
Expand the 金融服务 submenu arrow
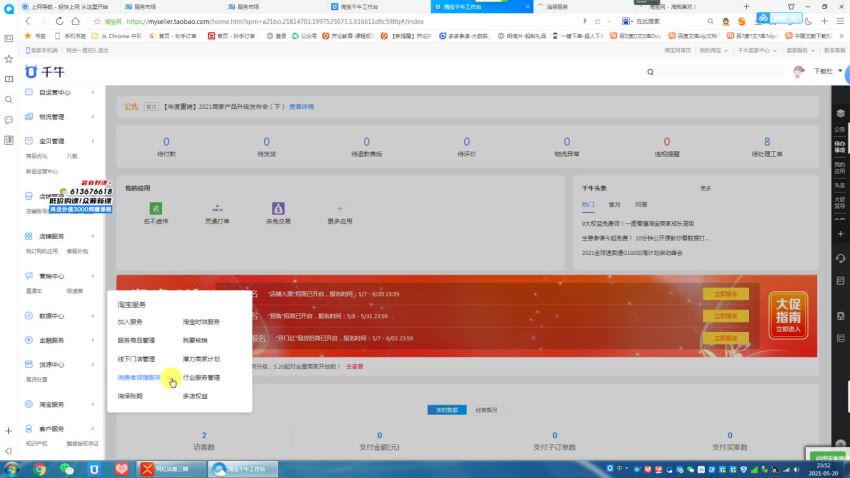coord(93,340)
